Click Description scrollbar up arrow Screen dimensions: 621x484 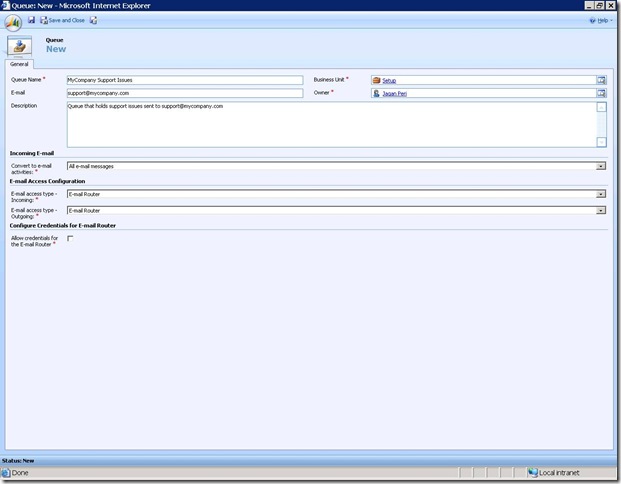pos(601,106)
